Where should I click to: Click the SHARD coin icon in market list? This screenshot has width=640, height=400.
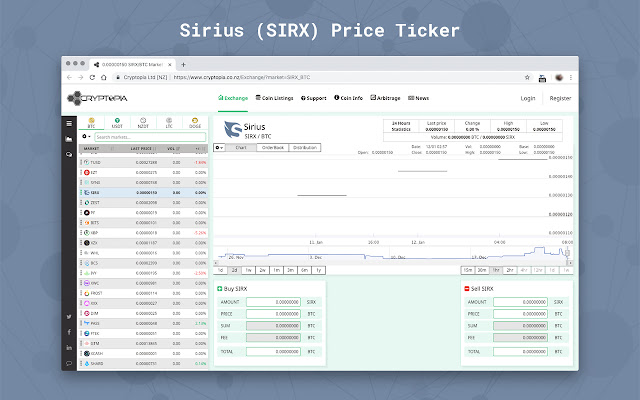pyautogui.click(x=87, y=363)
